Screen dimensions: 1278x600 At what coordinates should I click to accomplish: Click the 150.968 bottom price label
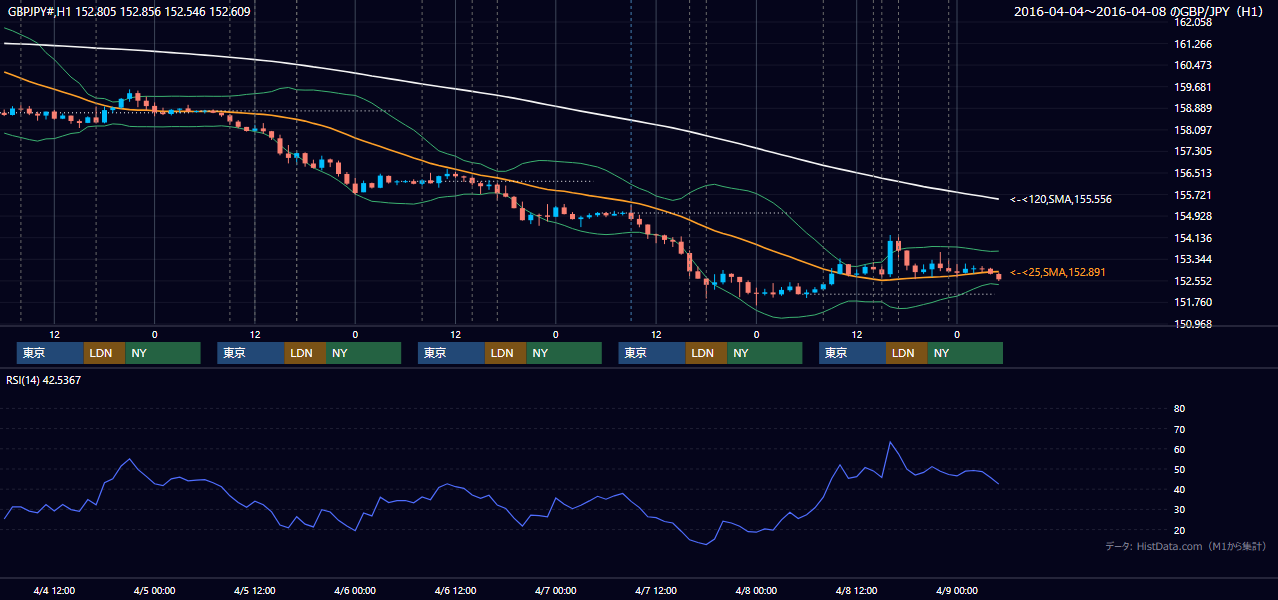1193,324
